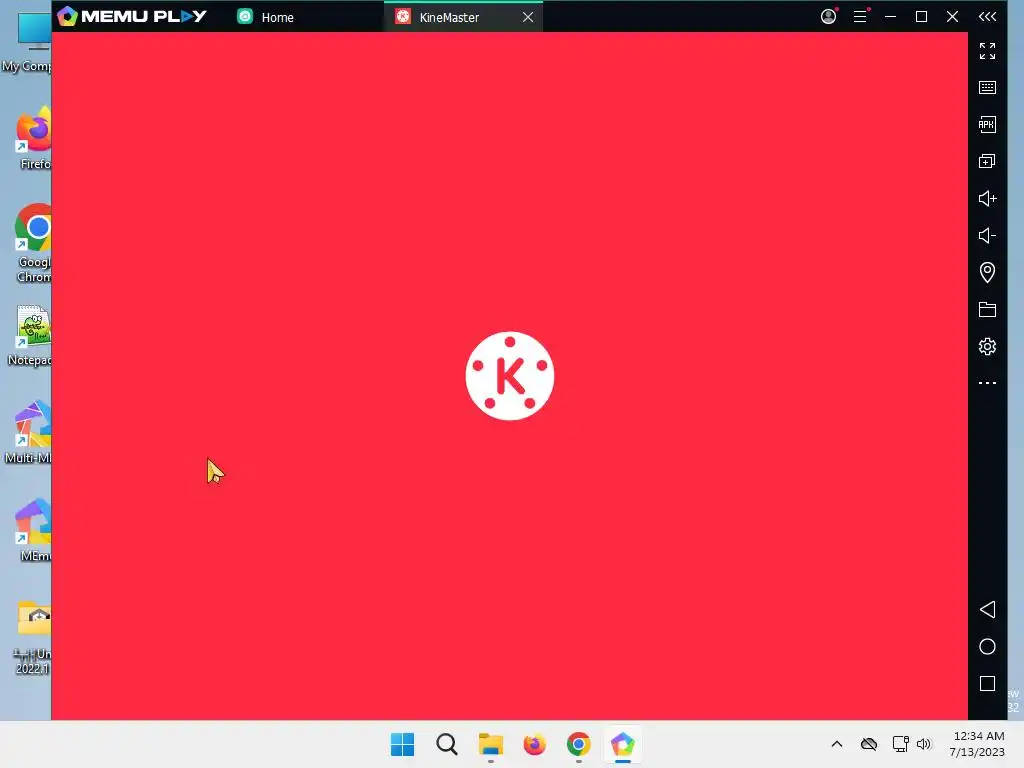Screen dimensions: 1024x768
Task: Open File Explorer from the taskbar
Action: coord(490,744)
